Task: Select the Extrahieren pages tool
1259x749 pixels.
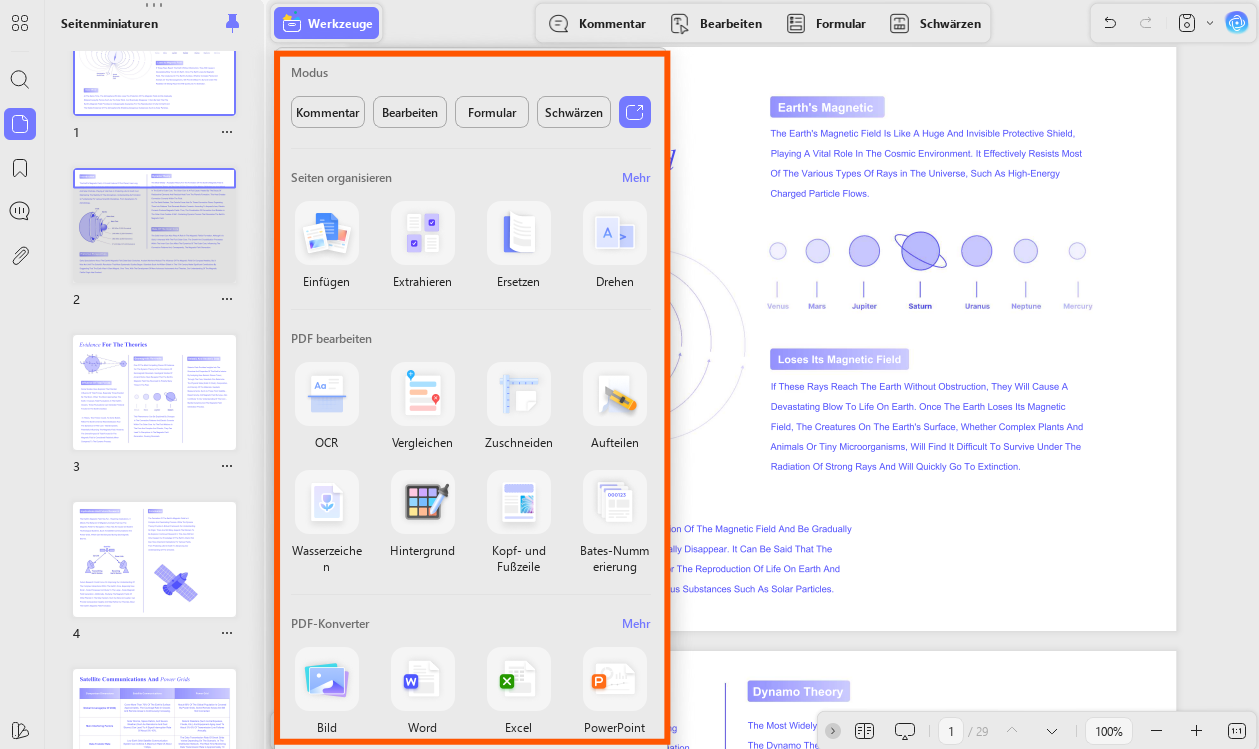Action: pyautogui.click(x=422, y=245)
